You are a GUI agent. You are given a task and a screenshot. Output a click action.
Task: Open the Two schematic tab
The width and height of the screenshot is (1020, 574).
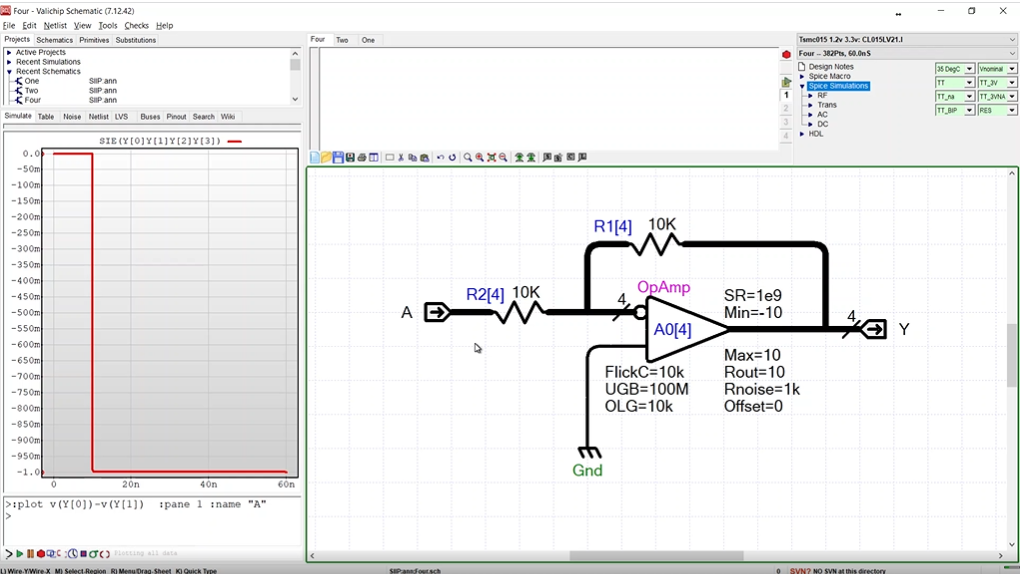pos(342,40)
